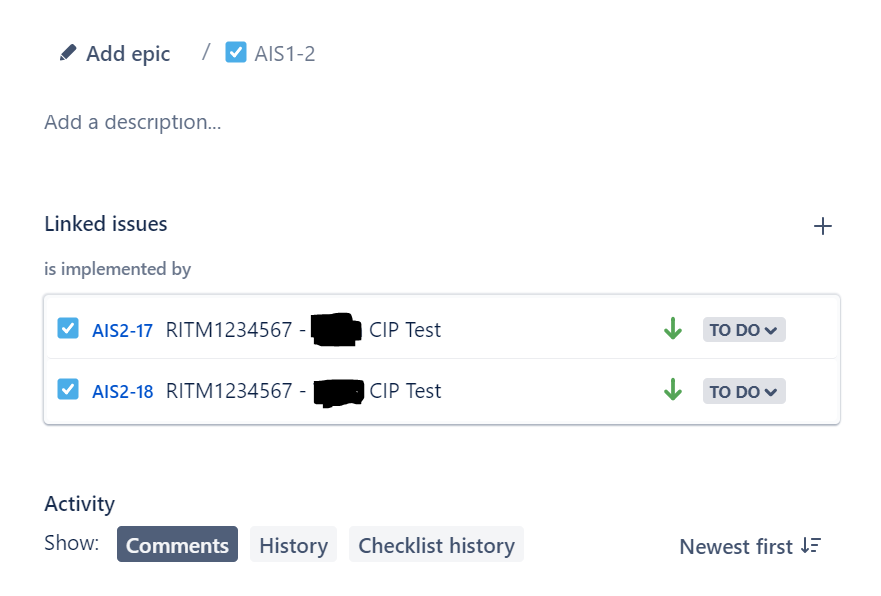
Task: Toggle the checkbox on the AIS2-18 linked issue
Action: click(x=67, y=389)
